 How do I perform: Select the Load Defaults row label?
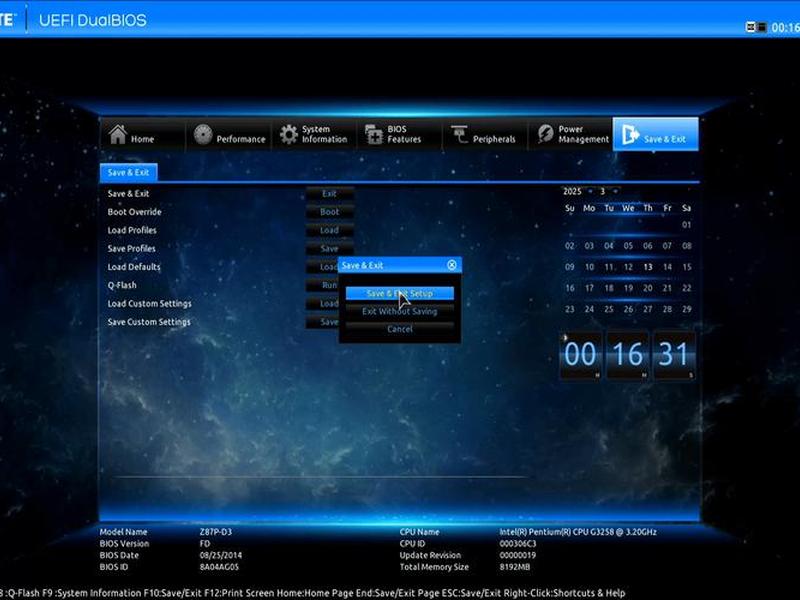[134, 267]
